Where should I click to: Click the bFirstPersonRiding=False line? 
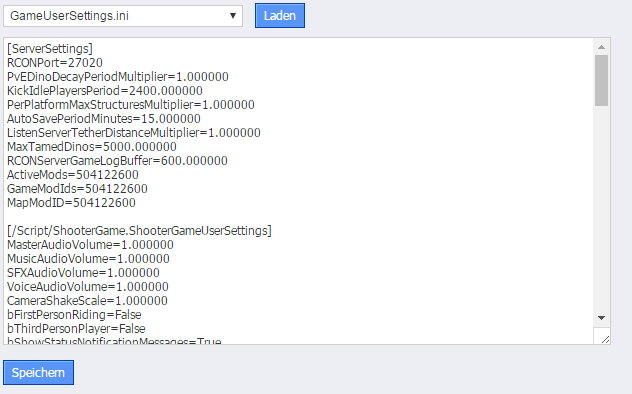pos(74,315)
